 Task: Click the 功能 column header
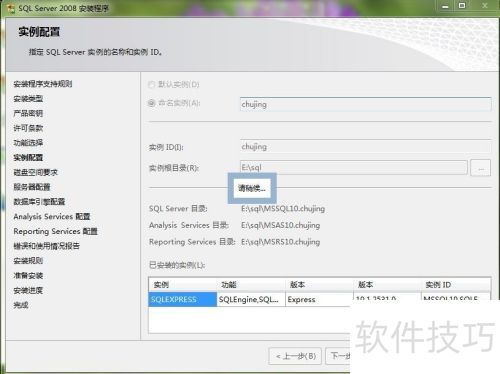tap(251, 285)
